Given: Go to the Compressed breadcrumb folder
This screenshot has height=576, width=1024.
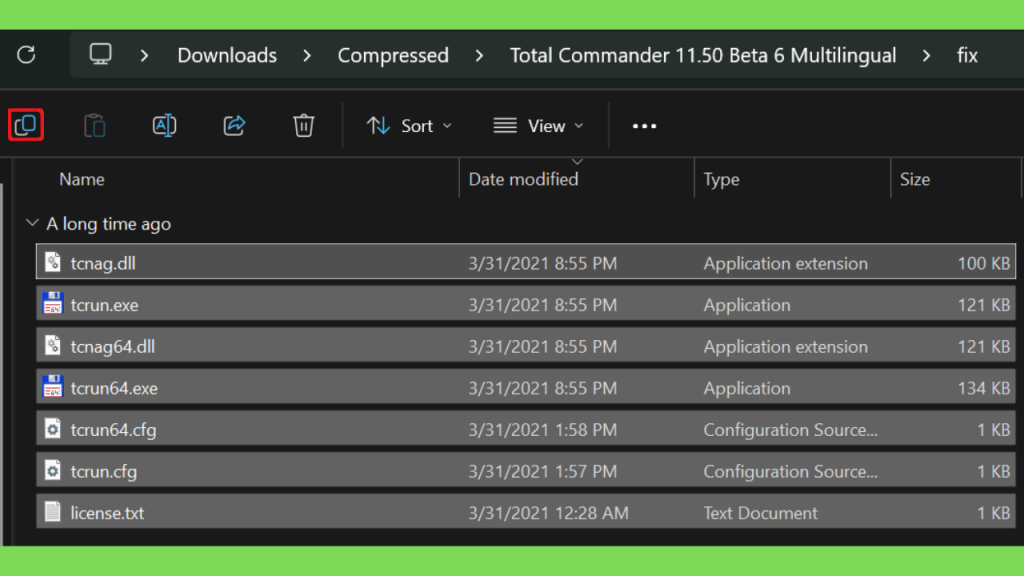Looking at the screenshot, I should coord(393,56).
